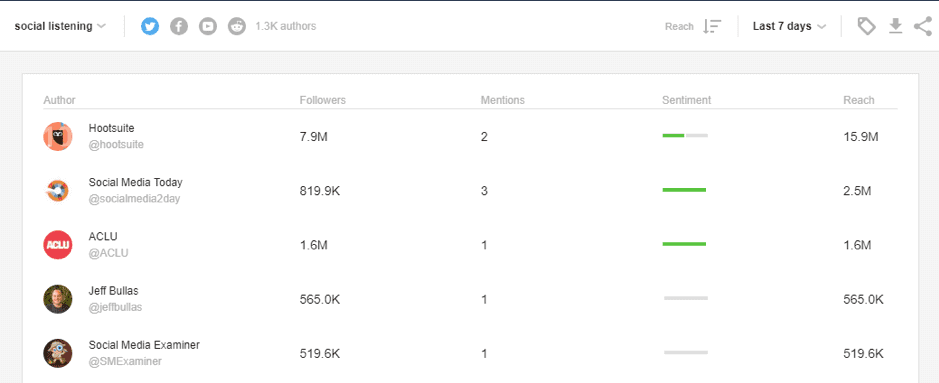Download the authors report

pyautogui.click(x=895, y=26)
